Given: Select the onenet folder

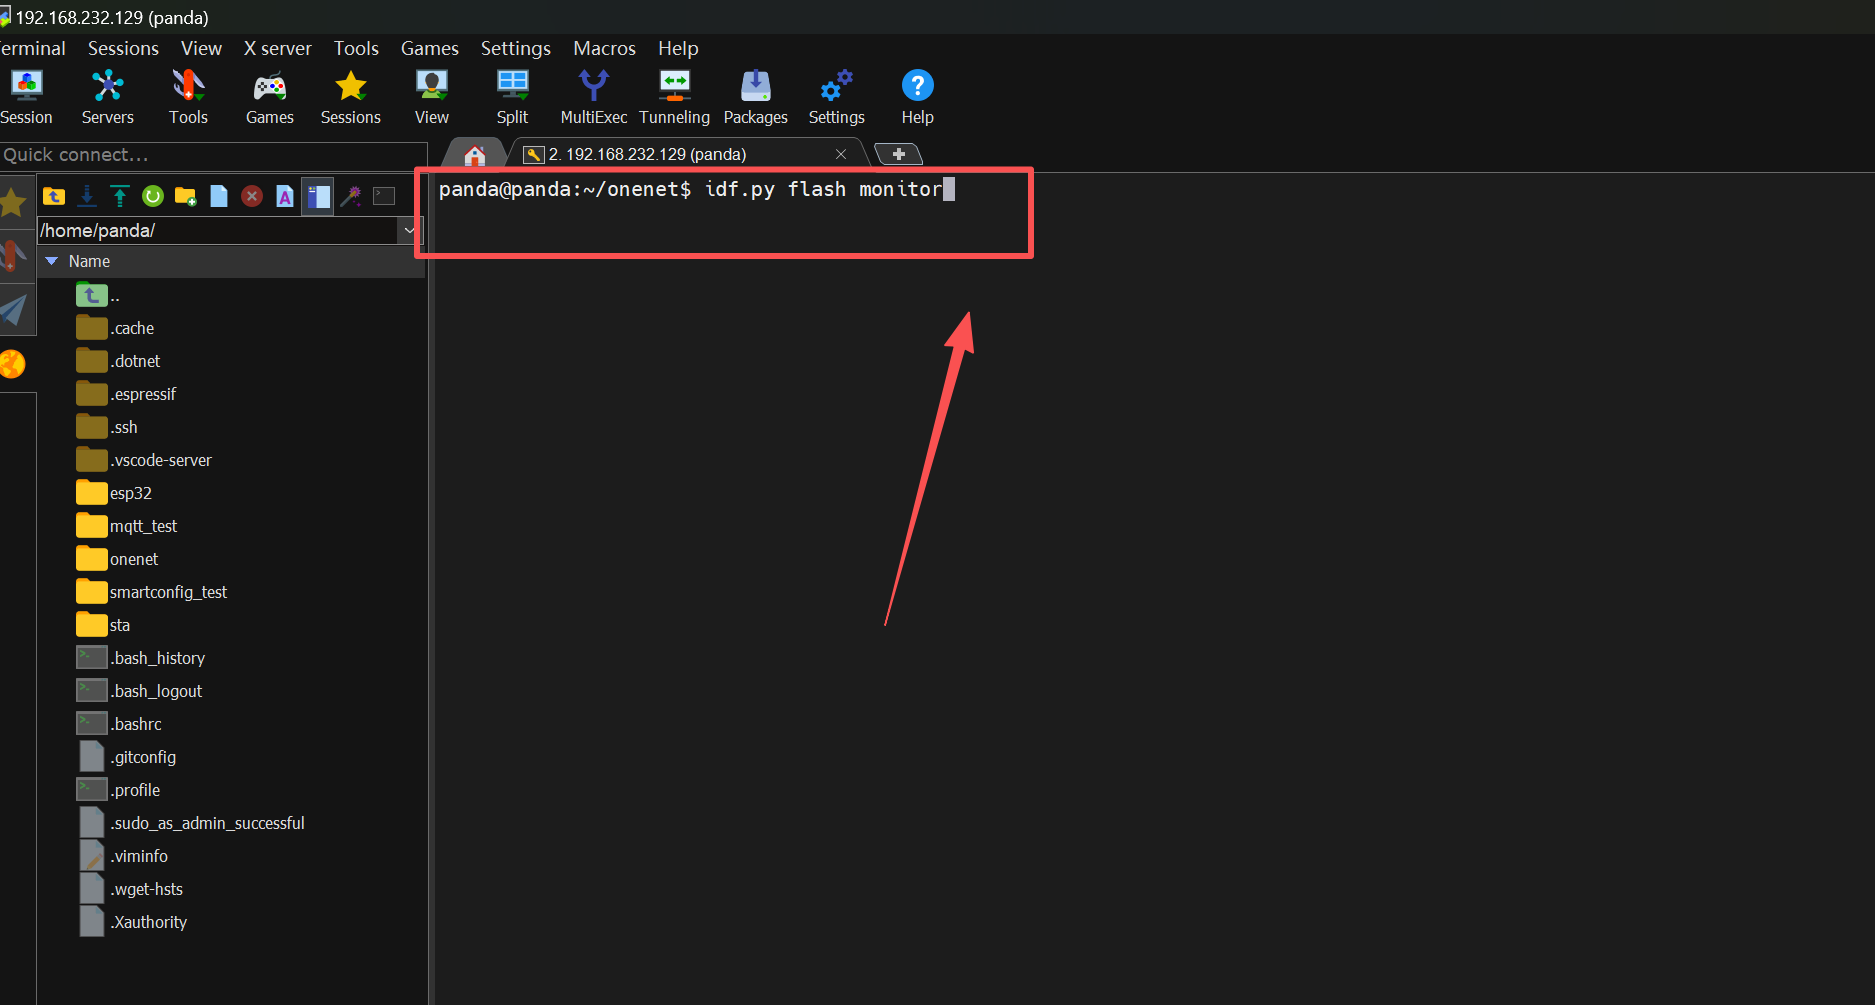Looking at the screenshot, I should 117,559.
